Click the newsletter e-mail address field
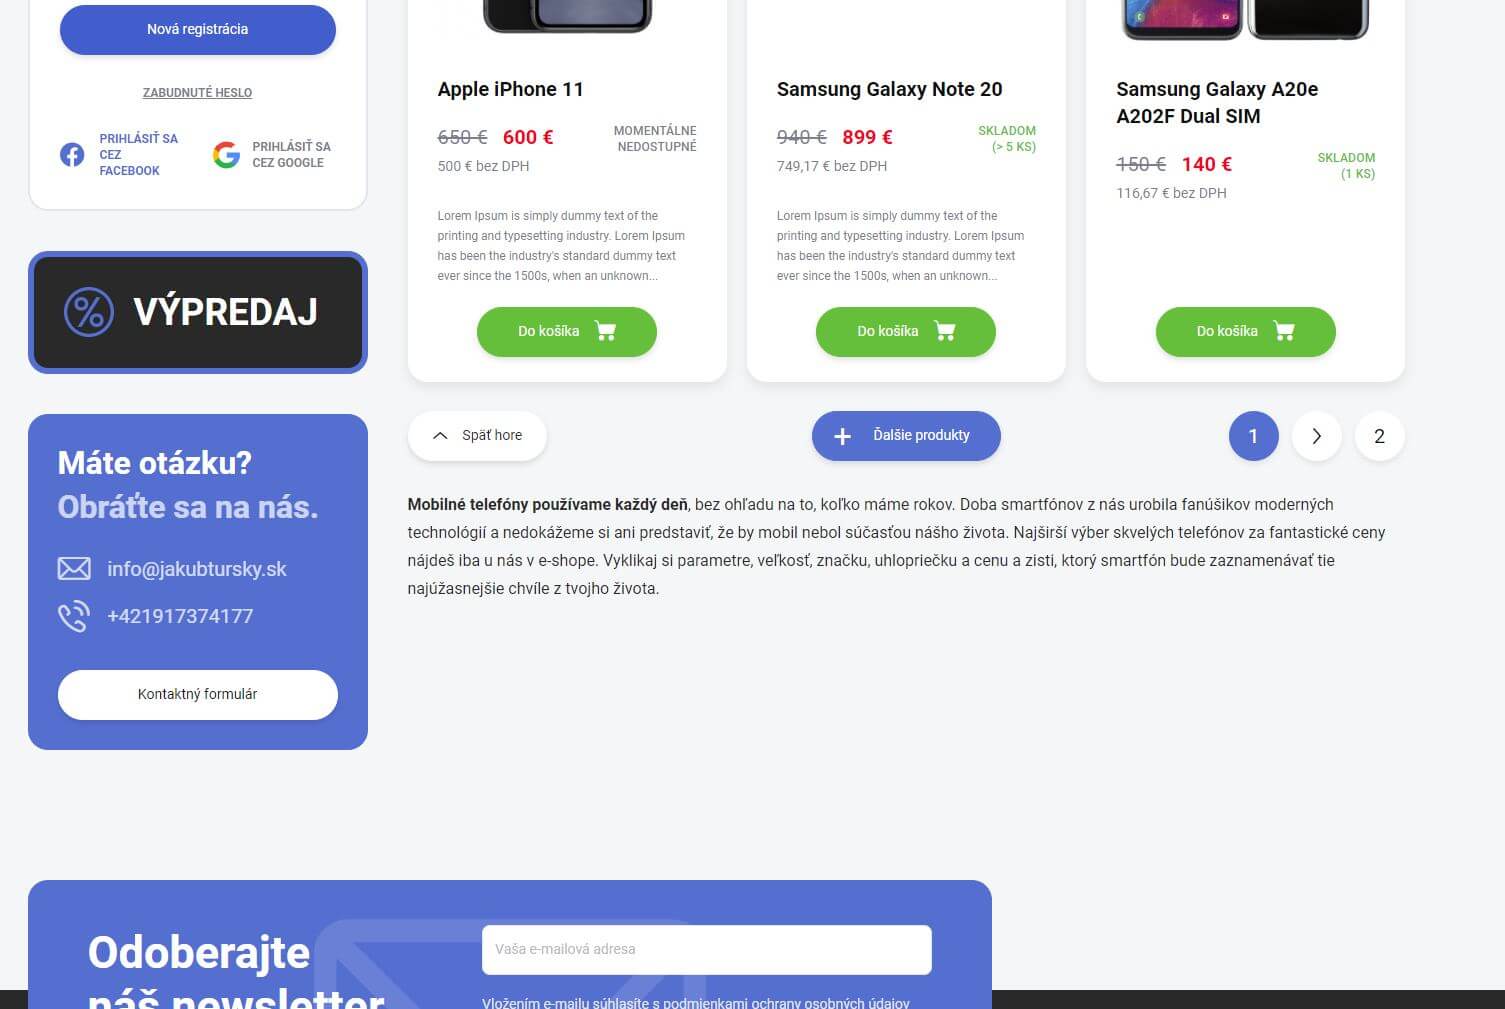 point(707,950)
